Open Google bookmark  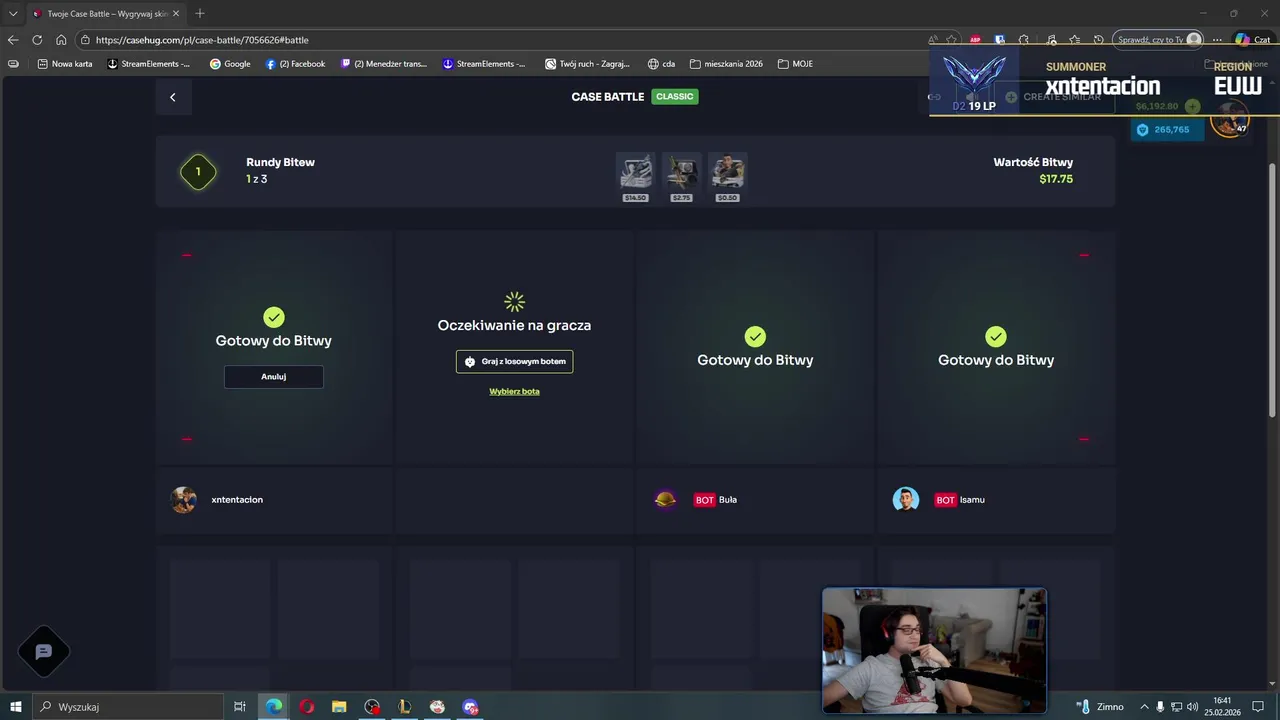(230, 64)
